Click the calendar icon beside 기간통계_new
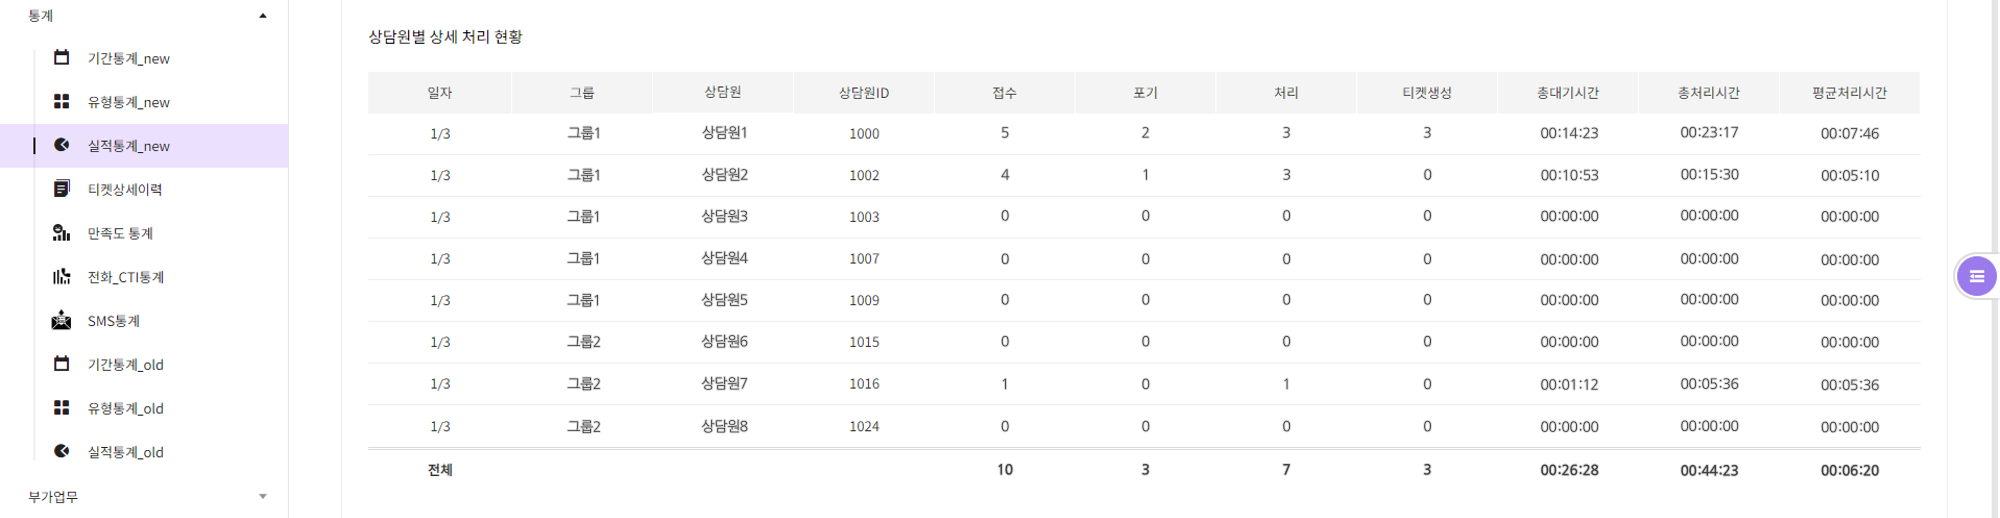The image size is (2000, 518). (61, 58)
